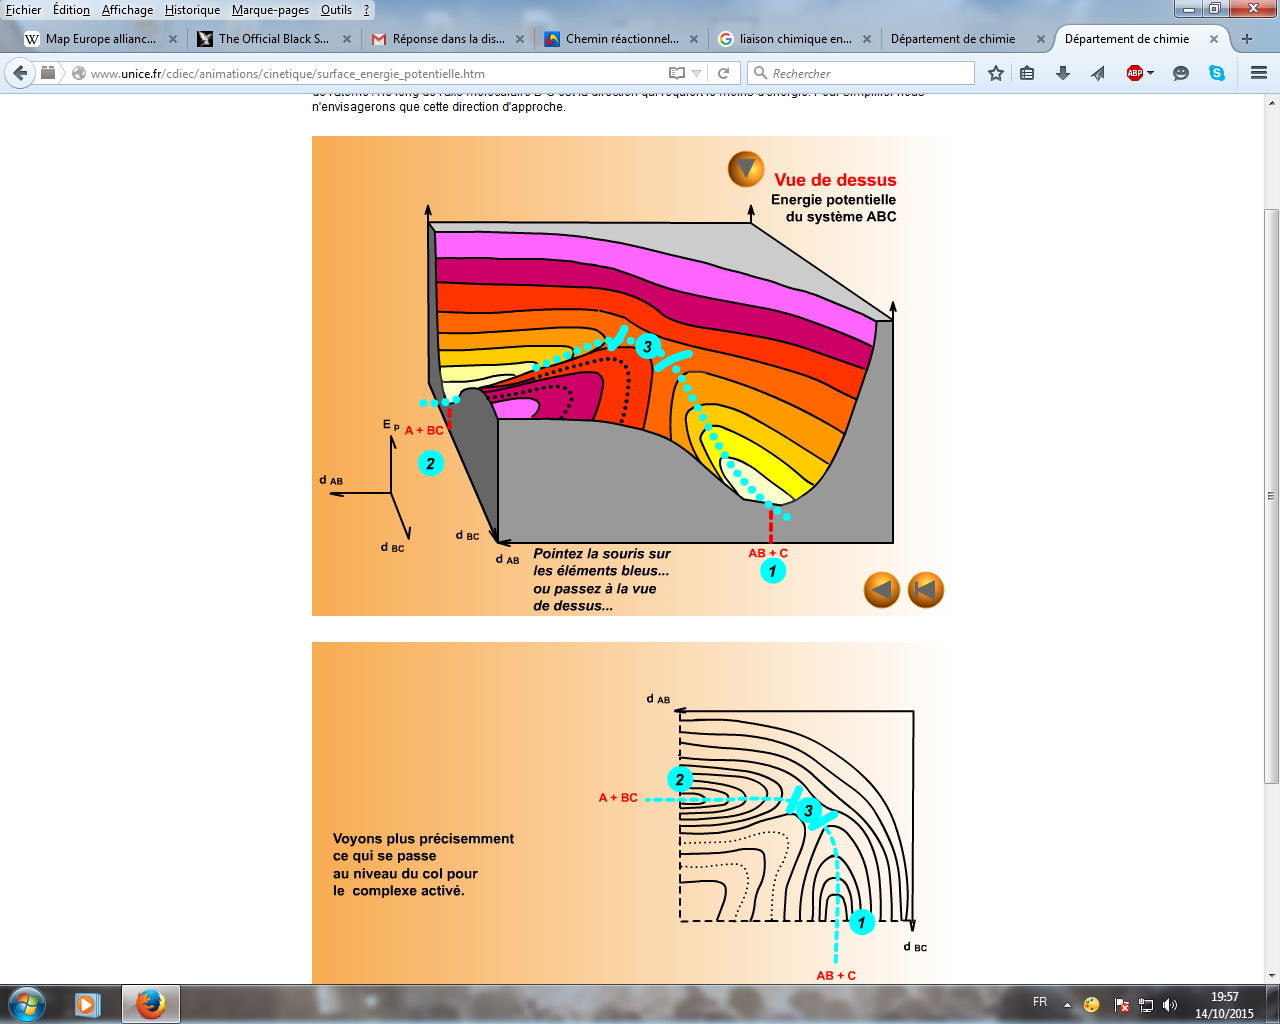Viewport: 1280px width, 1024px height.
Task: Click the orange previous-step arrow button
Action: [x=882, y=590]
